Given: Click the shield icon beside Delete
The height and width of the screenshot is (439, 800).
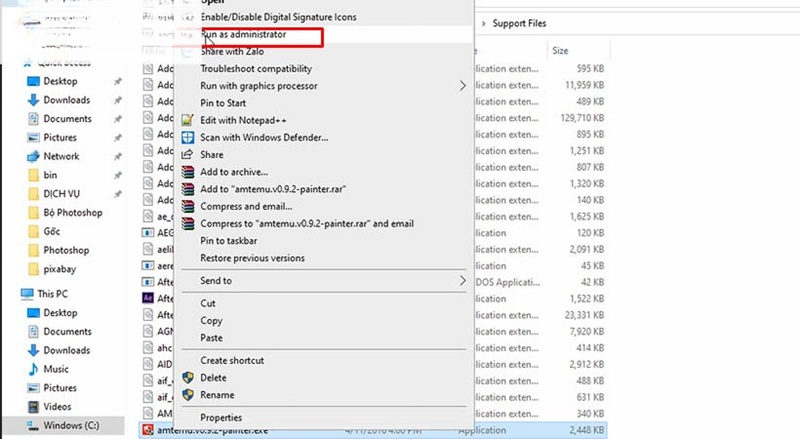Looking at the screenshot, I should pos(188,378).
